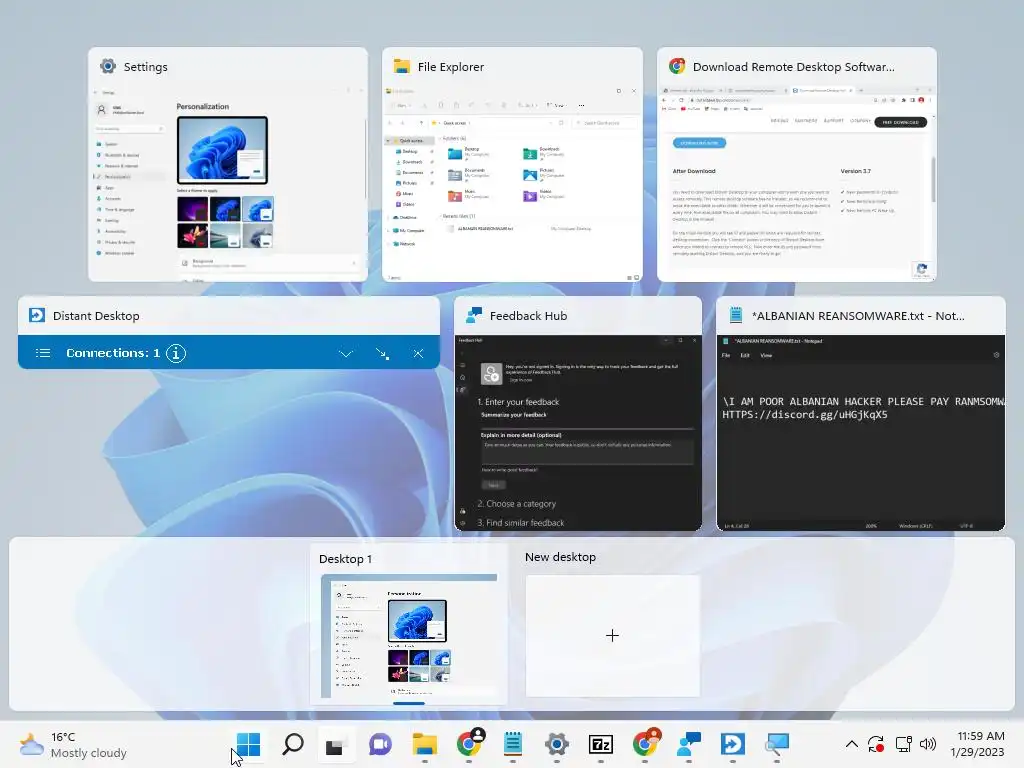Open the hamburger menu in Distant Desktop bar
This screenshot has width=1024, height=768.
pos(43,353)
